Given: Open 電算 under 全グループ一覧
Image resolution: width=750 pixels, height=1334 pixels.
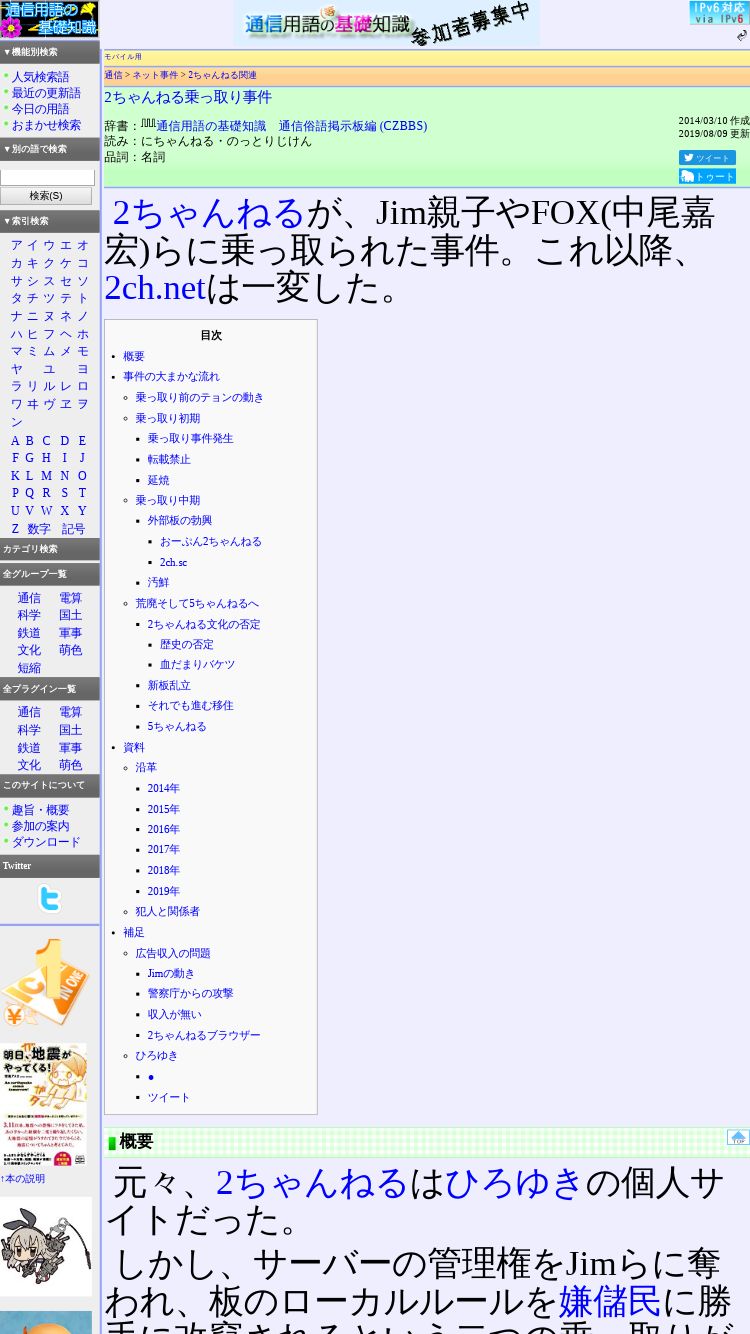Looking at the screenshot, I should pyautogui.click(x=70, y=598).
